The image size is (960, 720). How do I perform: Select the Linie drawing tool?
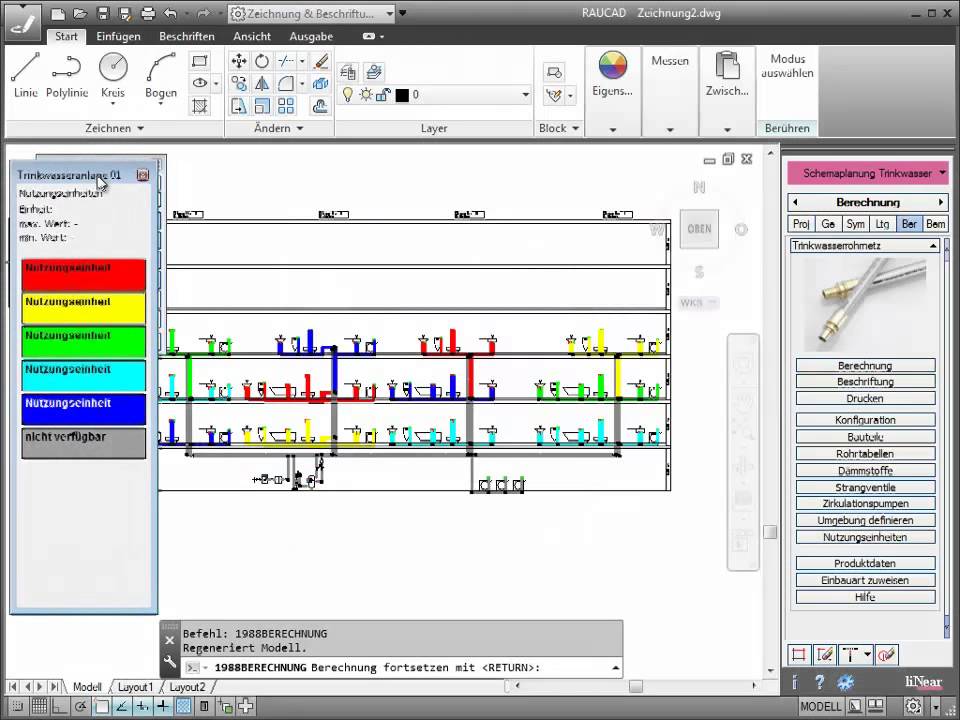[x=25, y=75]
